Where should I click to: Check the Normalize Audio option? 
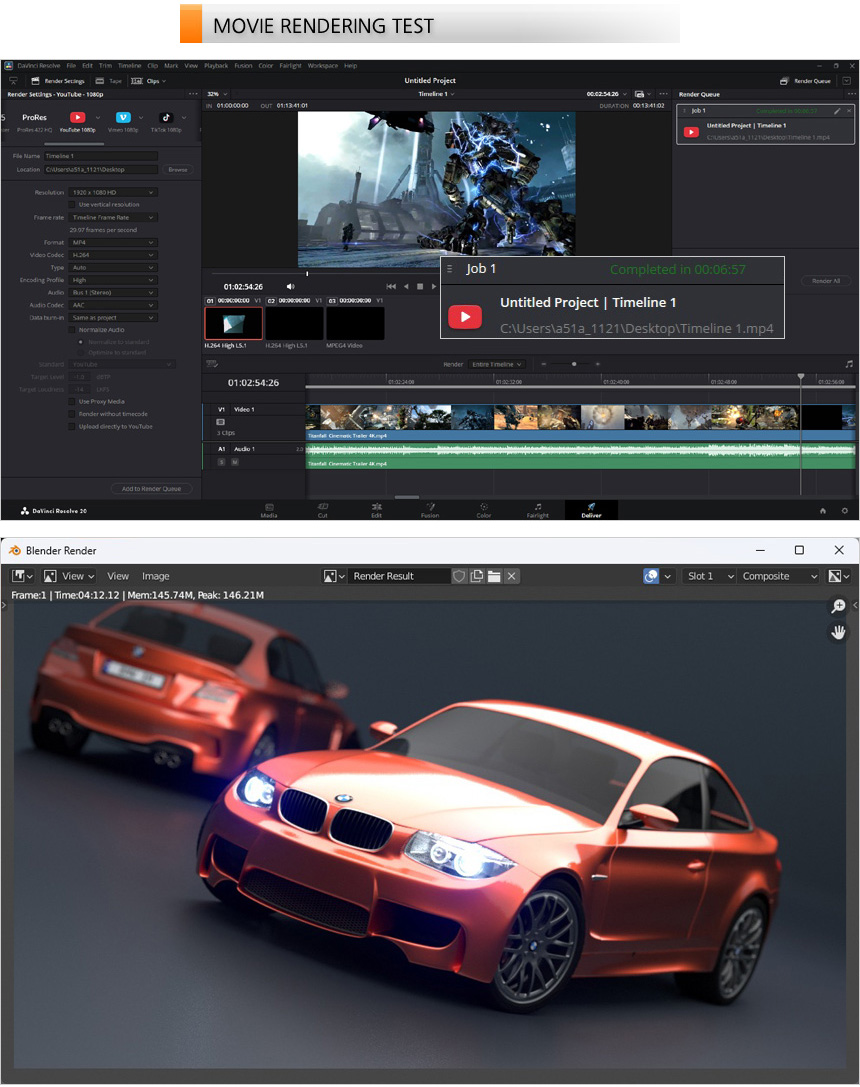point(72,329)
